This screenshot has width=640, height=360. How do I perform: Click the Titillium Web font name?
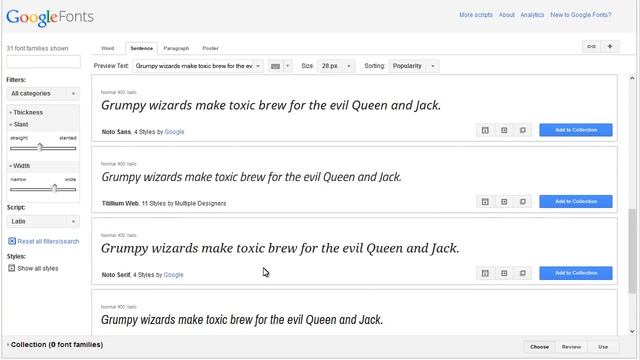coord(120,203)
